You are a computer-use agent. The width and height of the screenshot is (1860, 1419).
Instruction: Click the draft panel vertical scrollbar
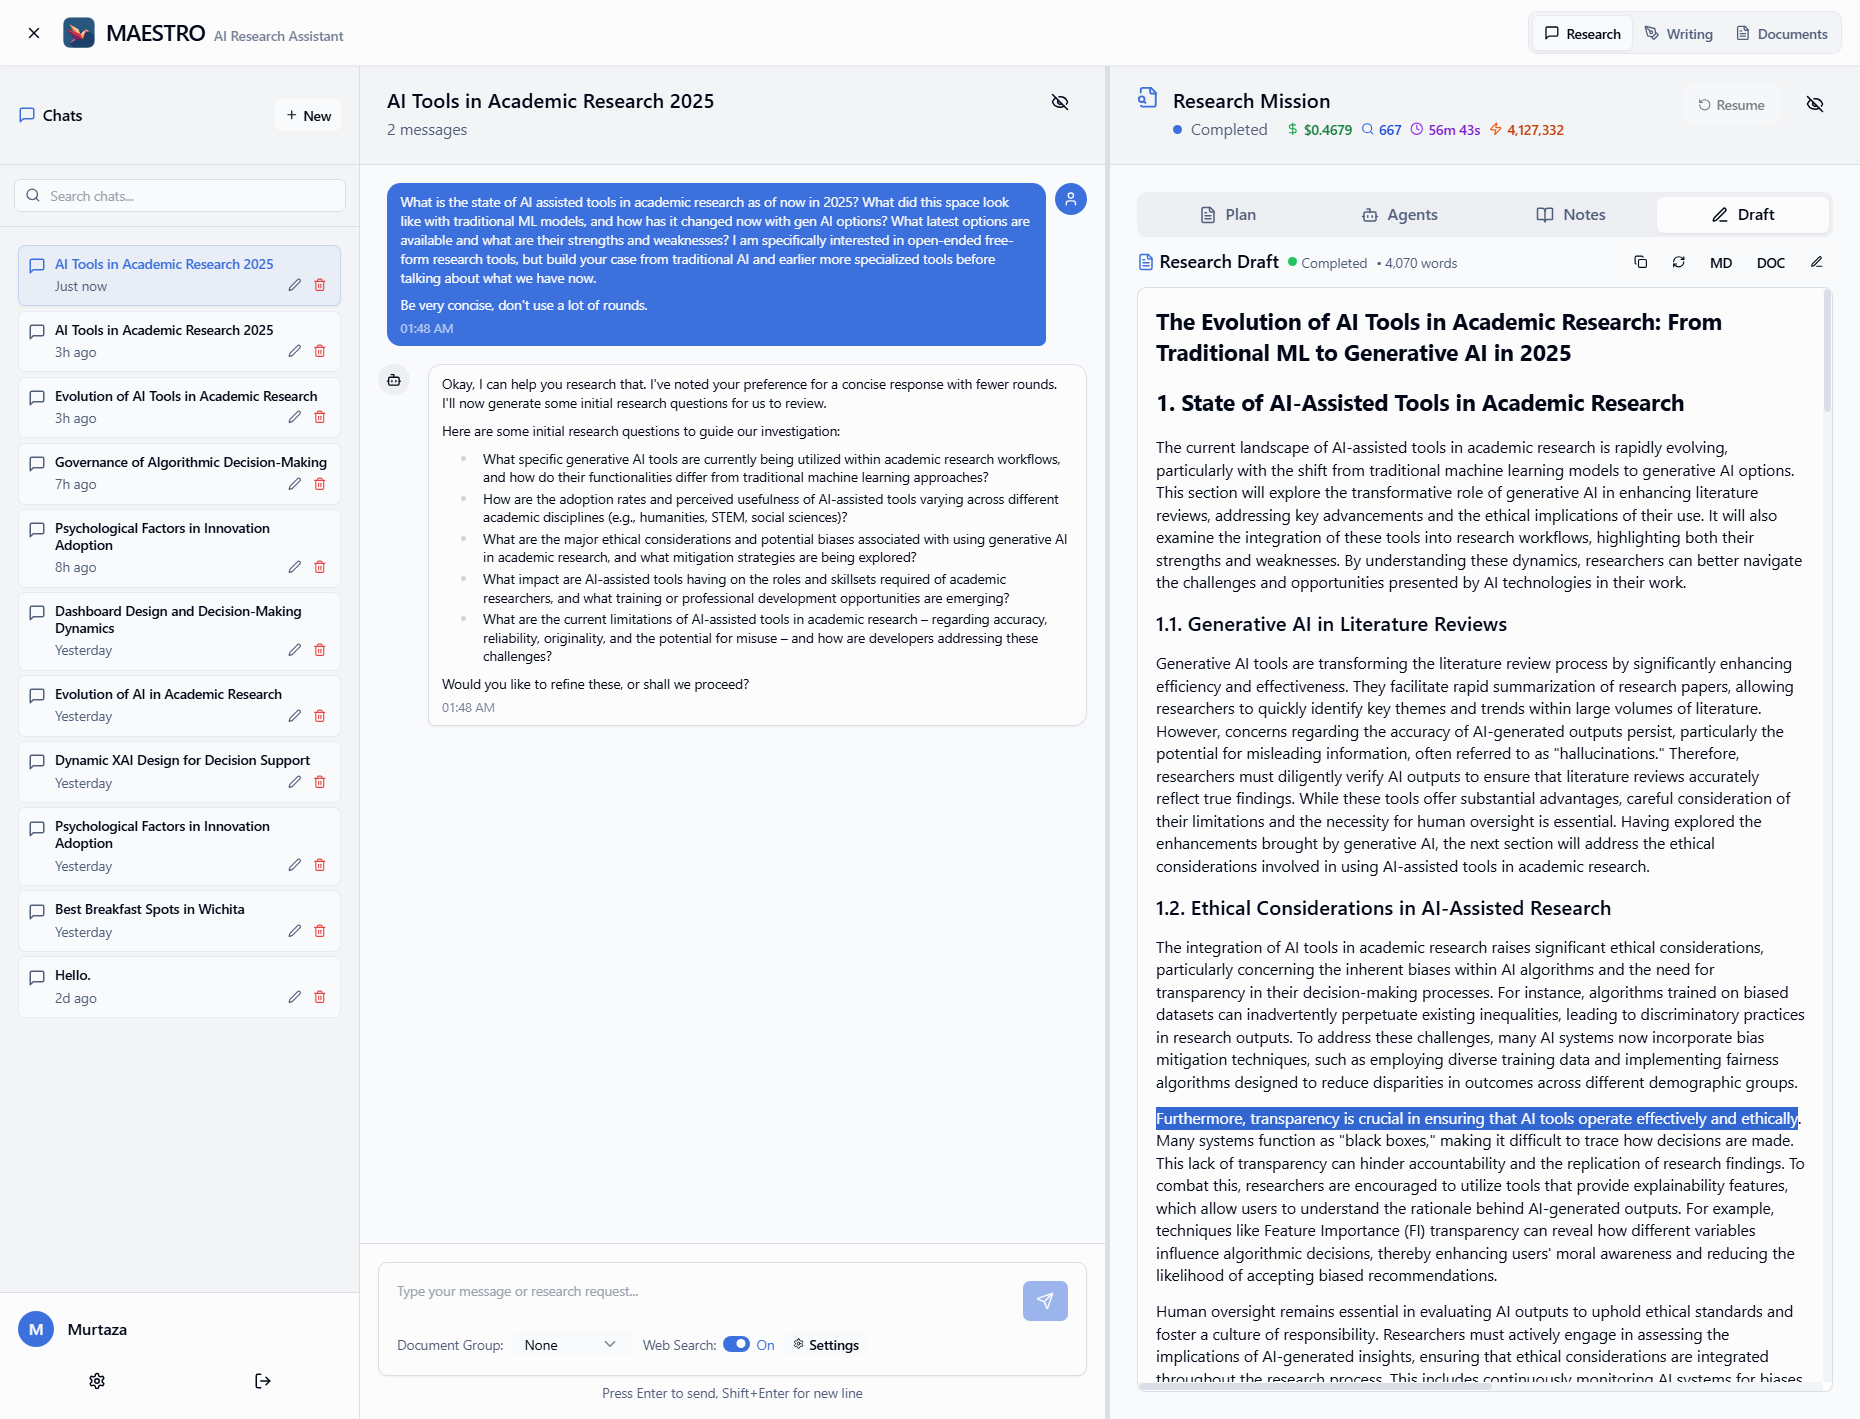[x=1828, y=350]
